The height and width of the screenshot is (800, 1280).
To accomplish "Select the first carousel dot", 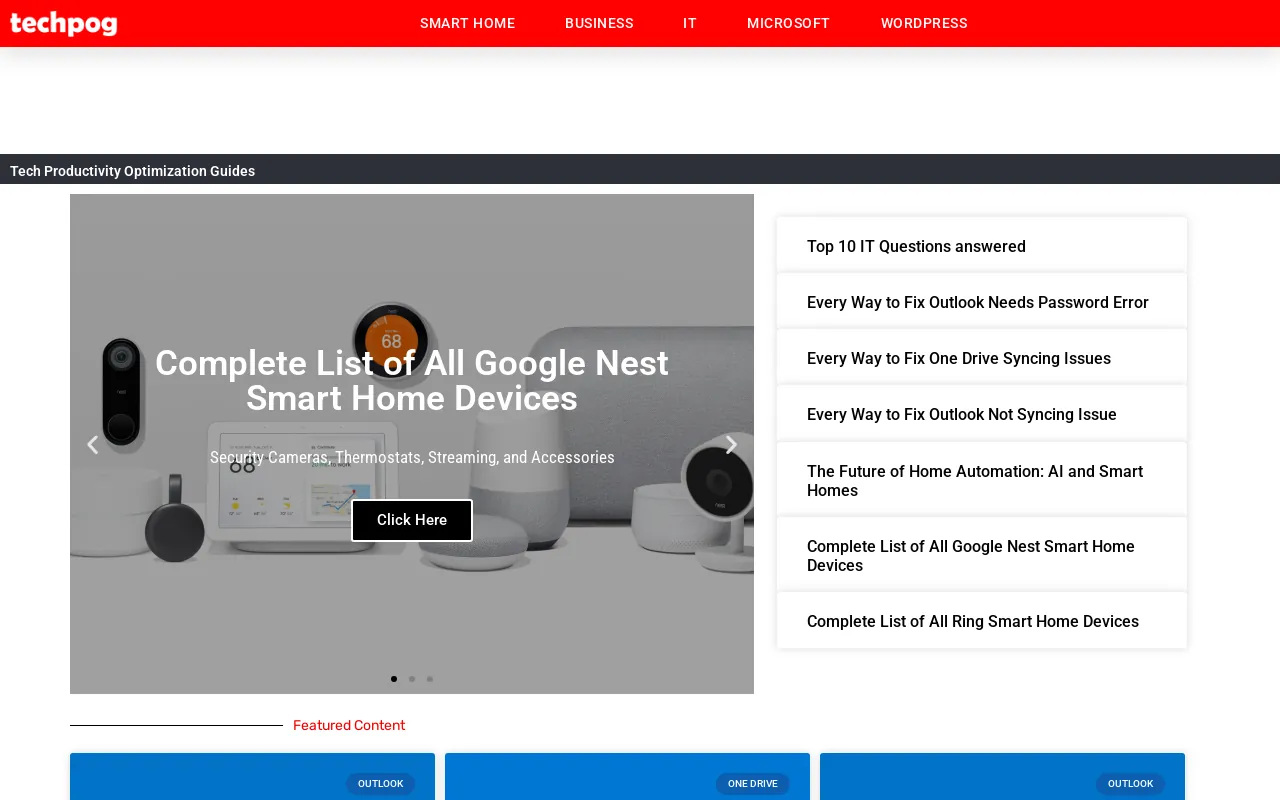I will point(394,679).
